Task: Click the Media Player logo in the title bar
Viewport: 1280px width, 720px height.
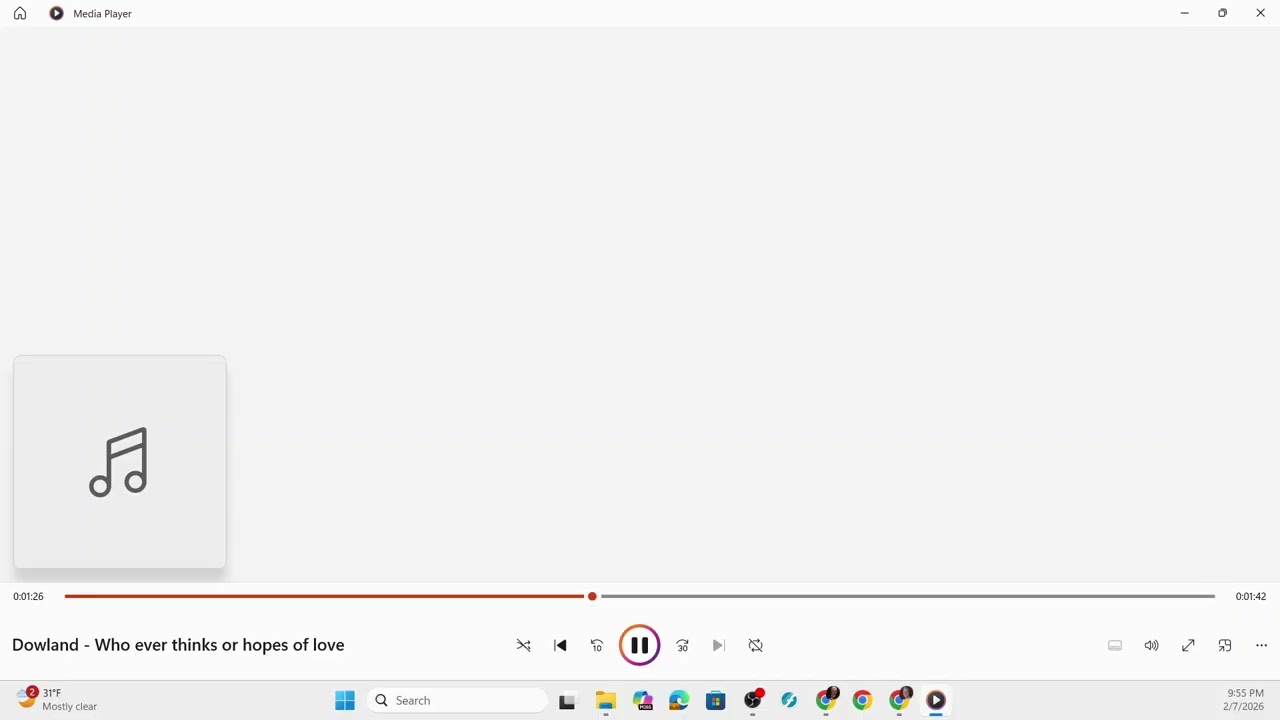Action: click(x=56, y=14)
